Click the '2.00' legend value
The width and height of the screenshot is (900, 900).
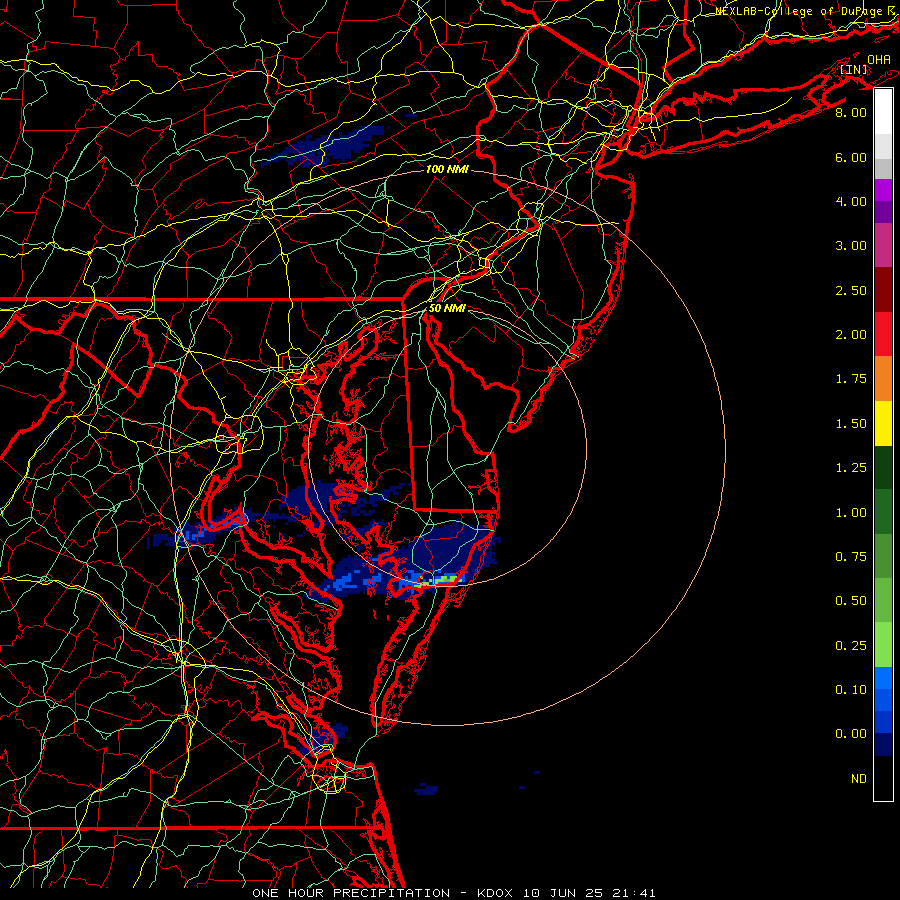click(851, 335)
